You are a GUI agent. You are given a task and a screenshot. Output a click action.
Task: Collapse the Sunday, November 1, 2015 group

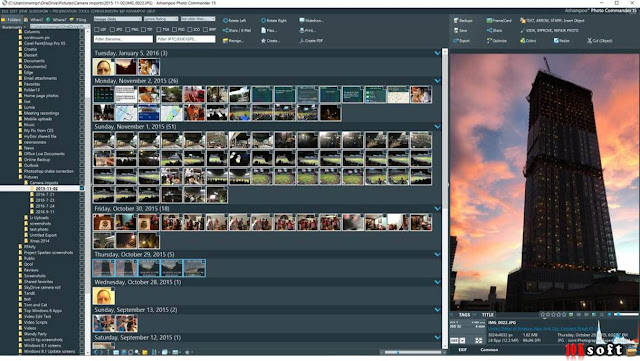[438, 127]
